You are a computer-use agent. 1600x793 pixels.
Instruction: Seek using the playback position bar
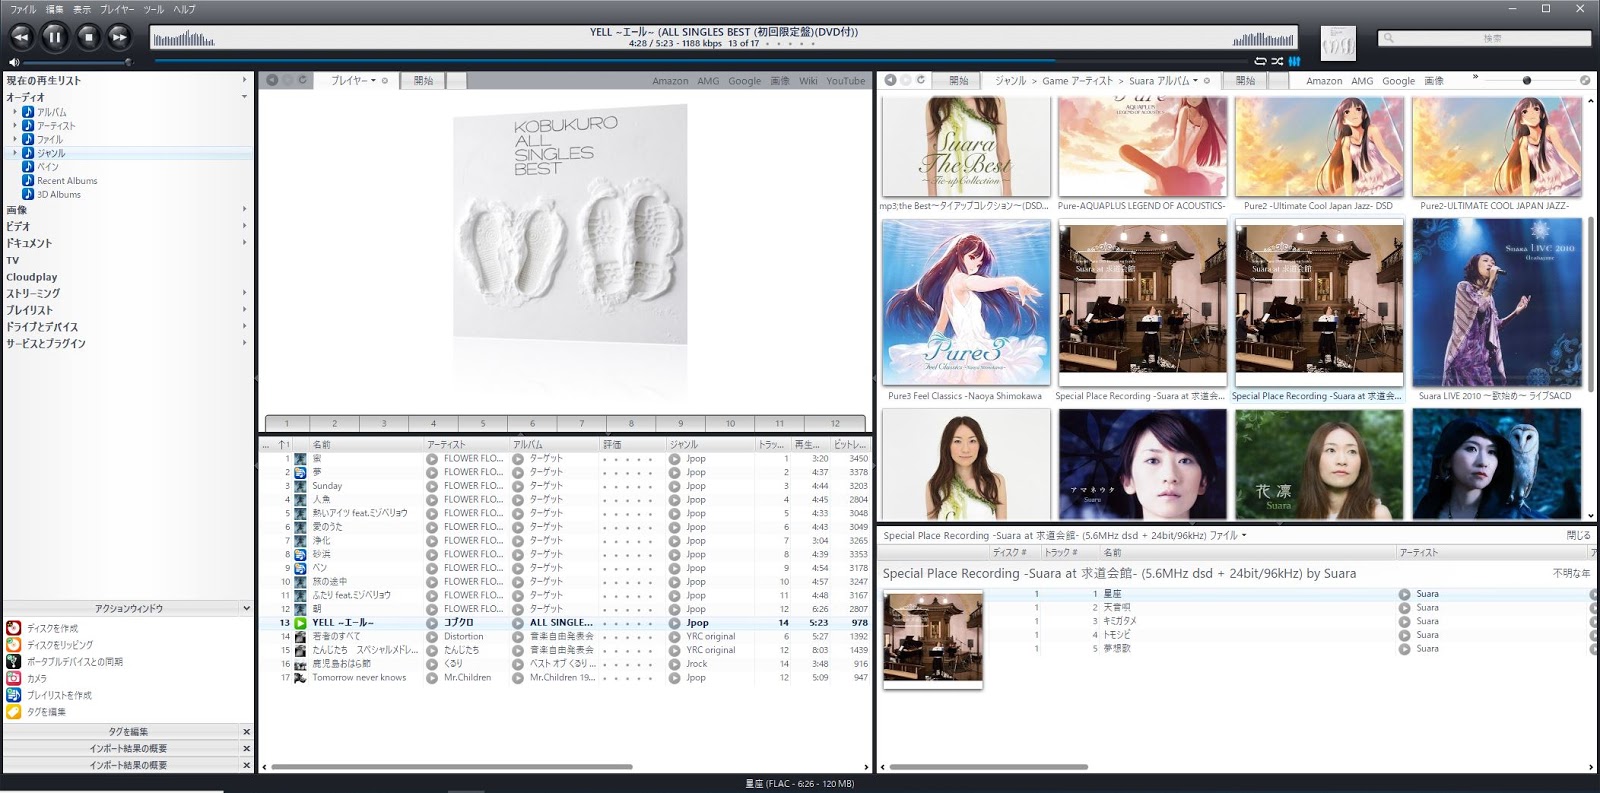700,62
